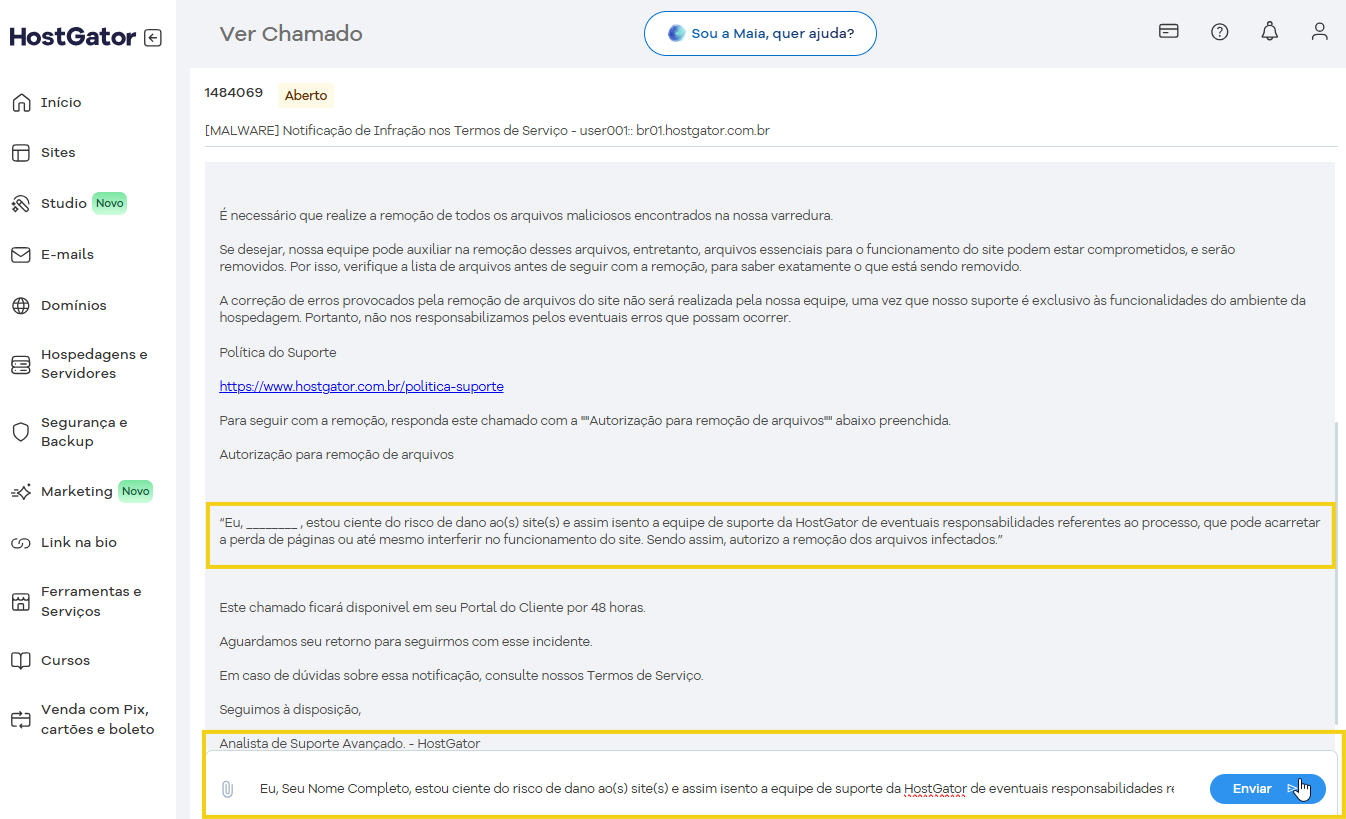Click 'Autorização para remoção de arquivos' heading line
The height and width of the screenshot is (819, 1346).
[x=337, y=455]
